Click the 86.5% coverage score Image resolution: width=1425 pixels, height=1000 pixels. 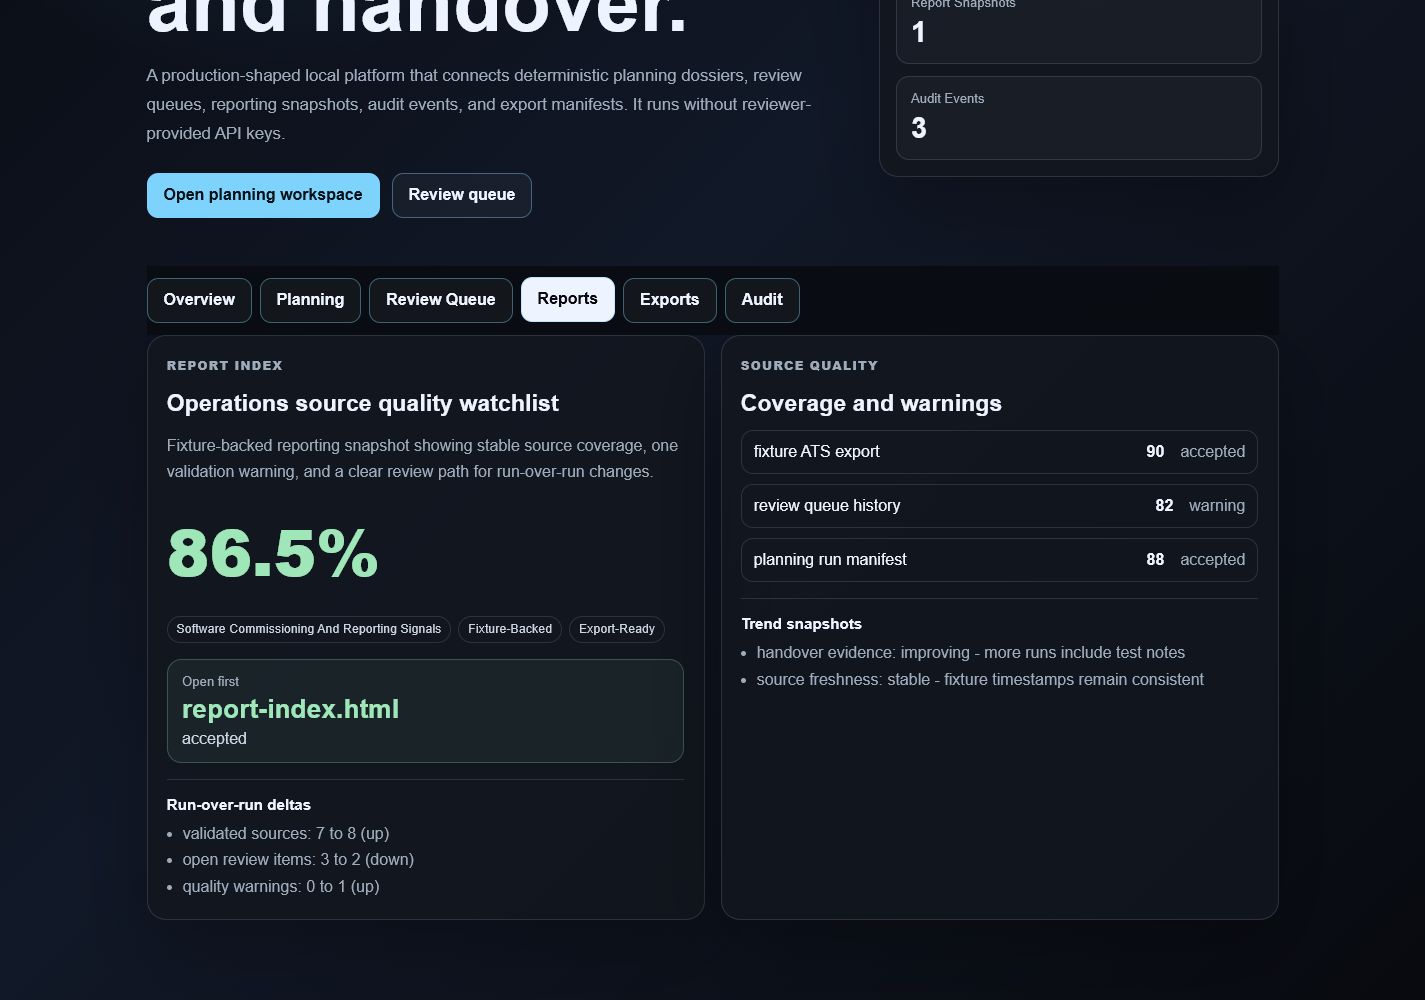pyautogui.click(x=272, y=553)
